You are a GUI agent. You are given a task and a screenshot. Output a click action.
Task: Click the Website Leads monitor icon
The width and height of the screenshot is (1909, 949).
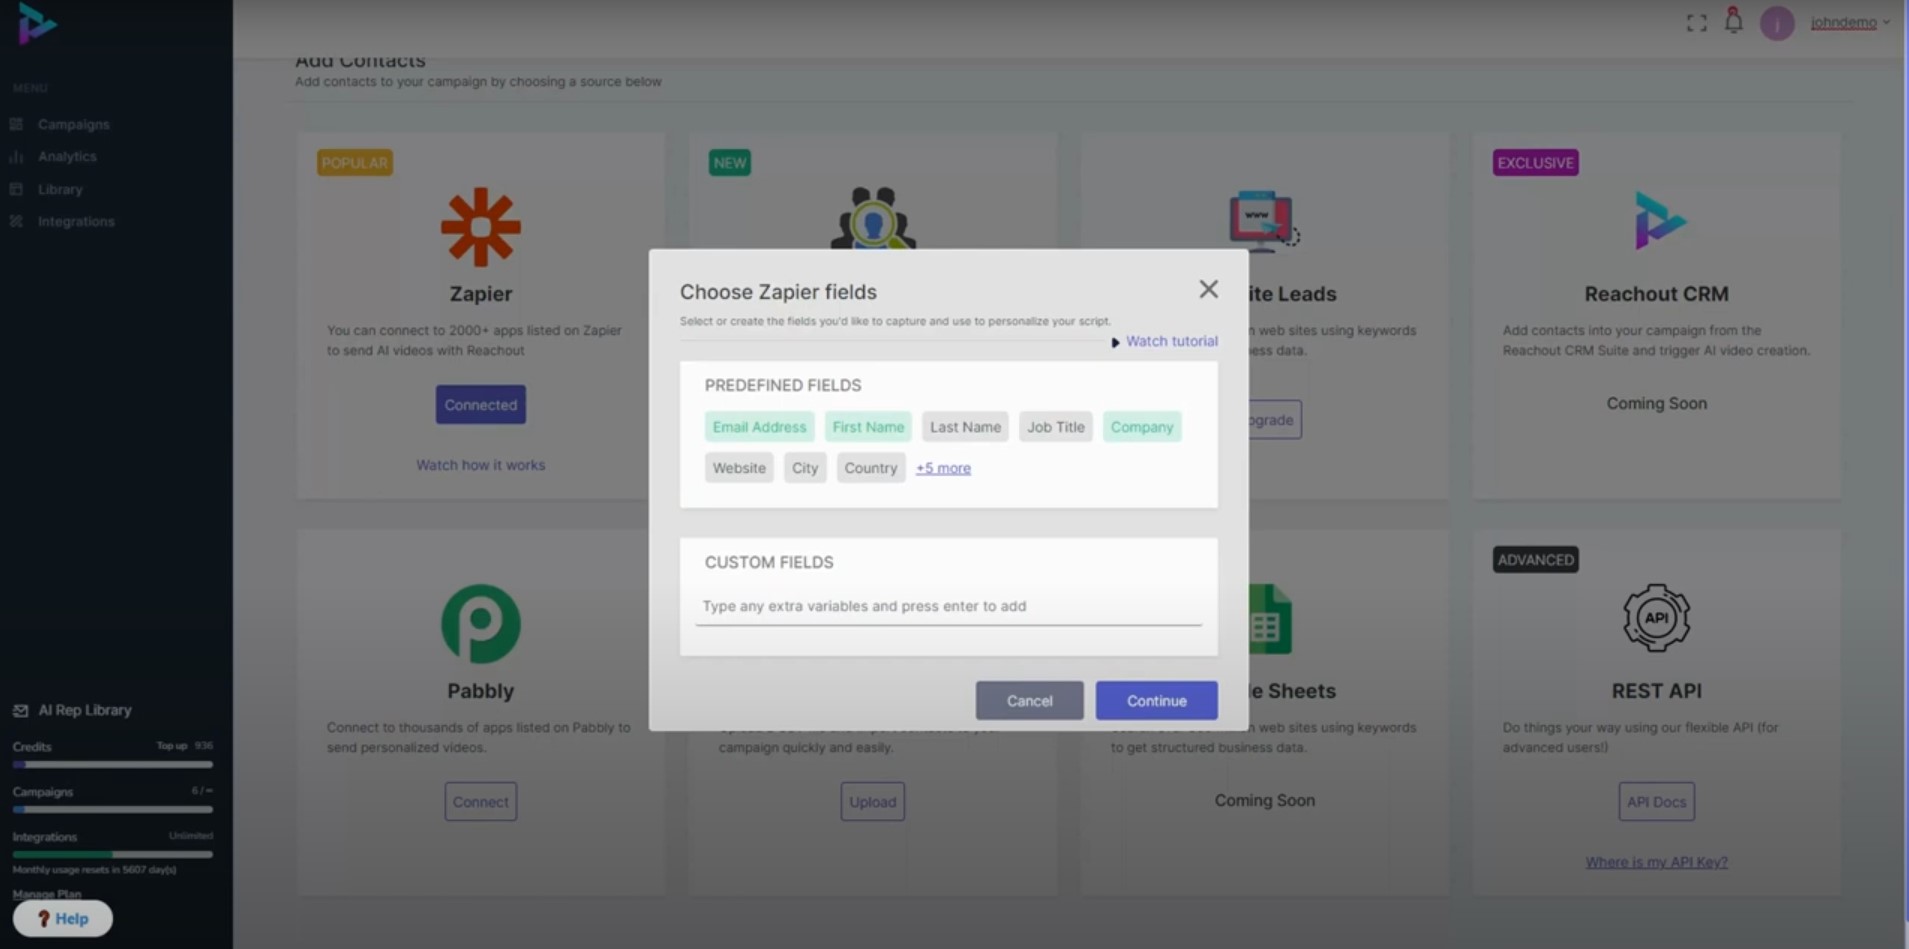[x=1263, y=220]
